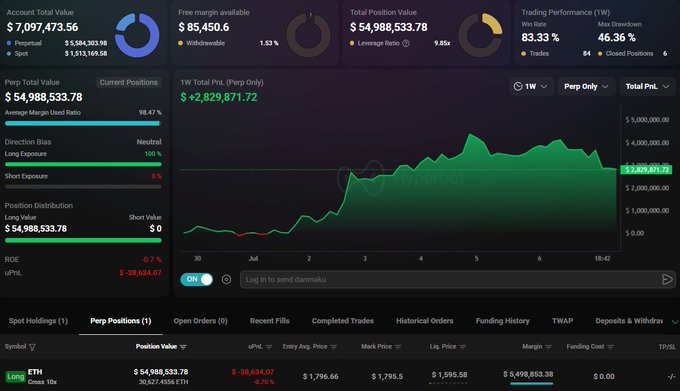Go to the Recent Fills tab
Image resolution: width=680 pixels, height=391 pixels.
point(269,321)
